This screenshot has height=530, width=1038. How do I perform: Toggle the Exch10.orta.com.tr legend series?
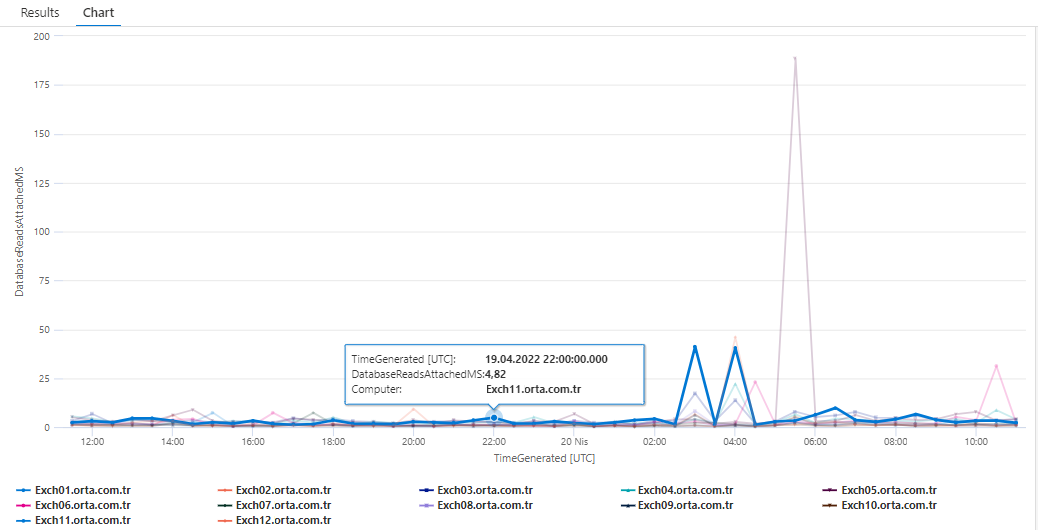pyautogui.click(x=879, y=506)
